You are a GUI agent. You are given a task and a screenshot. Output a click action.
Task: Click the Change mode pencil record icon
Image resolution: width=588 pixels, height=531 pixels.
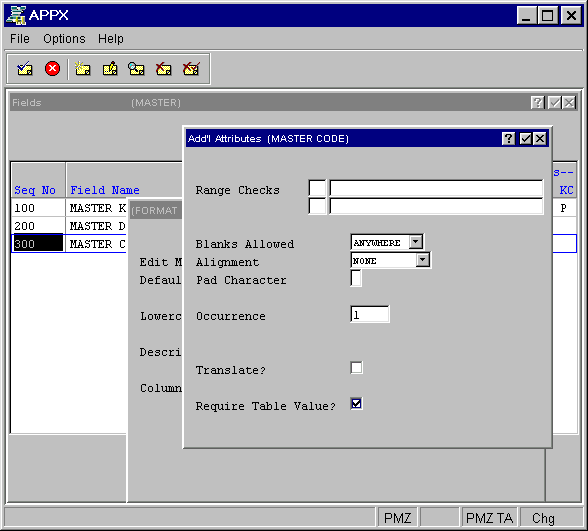[110, 69]
